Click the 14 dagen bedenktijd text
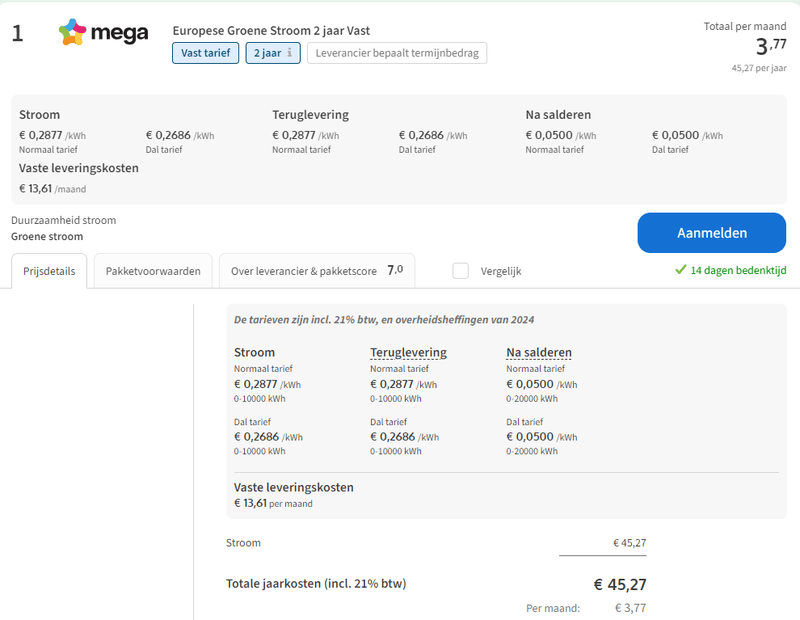 (738, 270)
